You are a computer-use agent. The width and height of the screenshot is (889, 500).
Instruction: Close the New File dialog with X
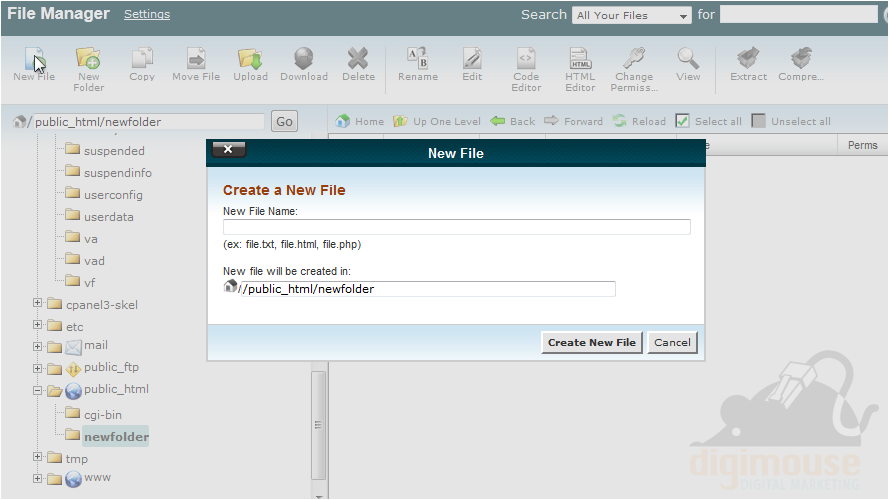228,149
